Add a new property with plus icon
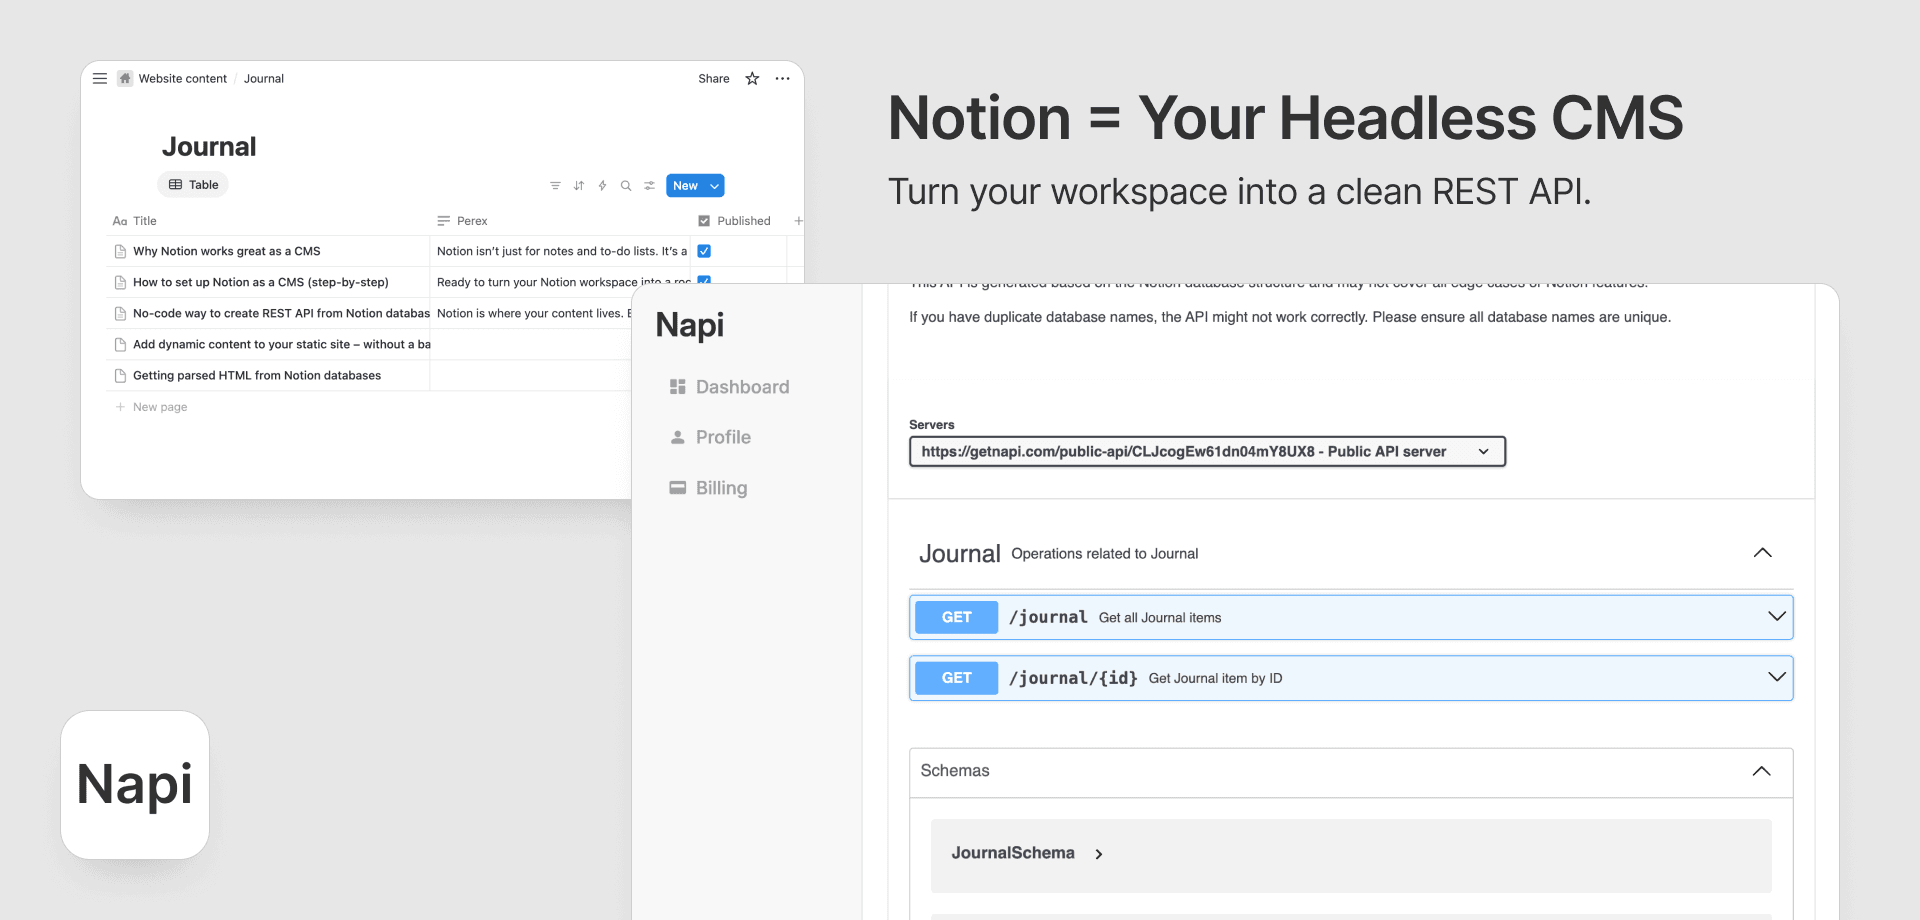Screen dimensions: 1920x920 tap(798, 221)
